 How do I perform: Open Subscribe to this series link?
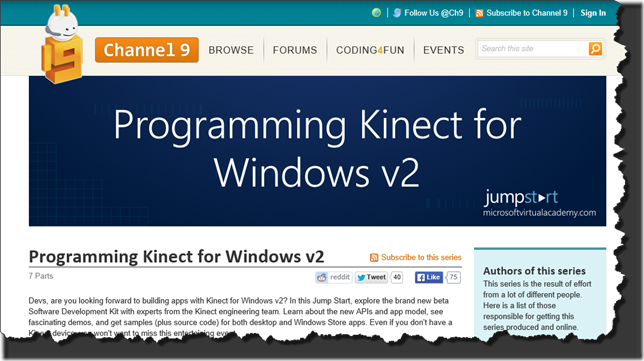tap(421, 258)
